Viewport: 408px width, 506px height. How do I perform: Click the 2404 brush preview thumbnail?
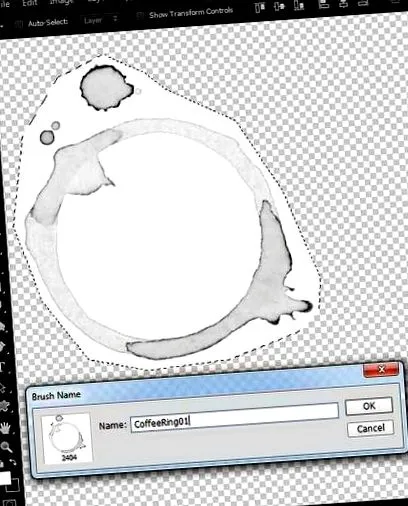[67, 438]
